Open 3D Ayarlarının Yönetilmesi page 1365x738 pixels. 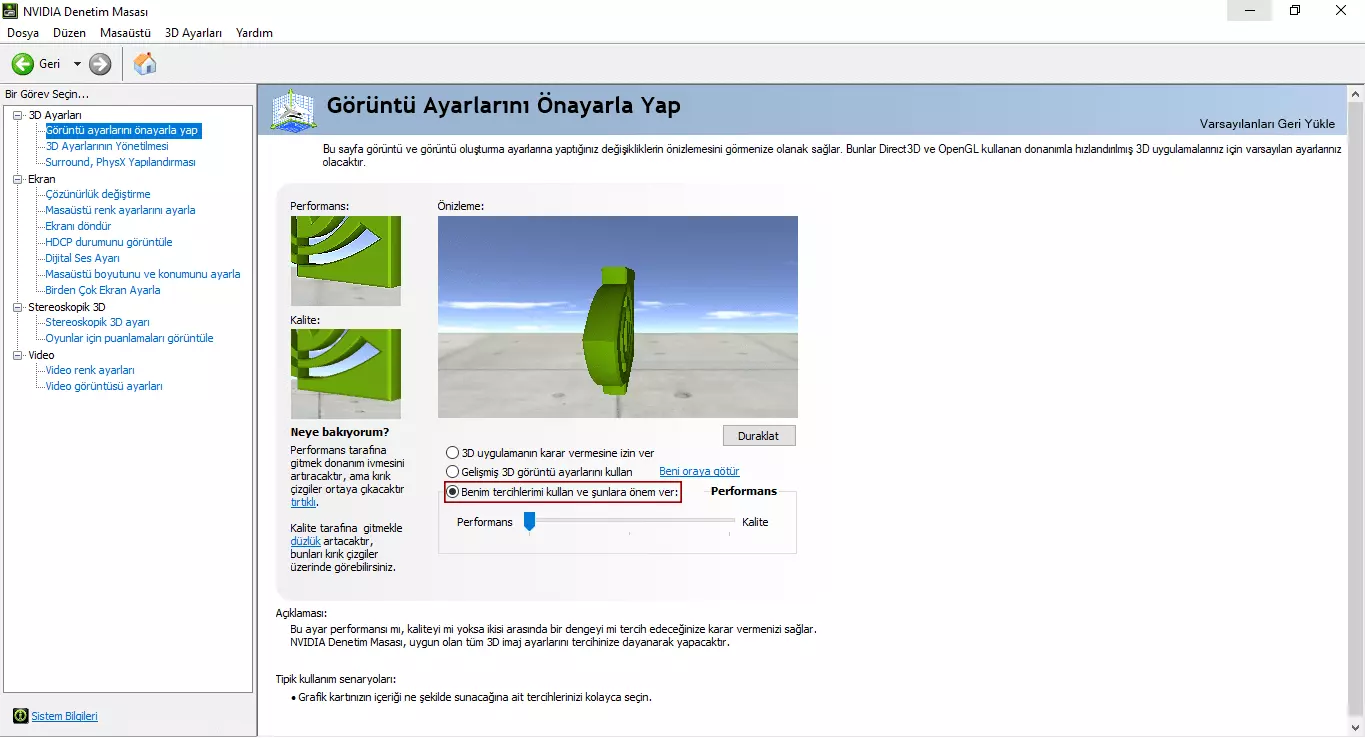(107, 146)
